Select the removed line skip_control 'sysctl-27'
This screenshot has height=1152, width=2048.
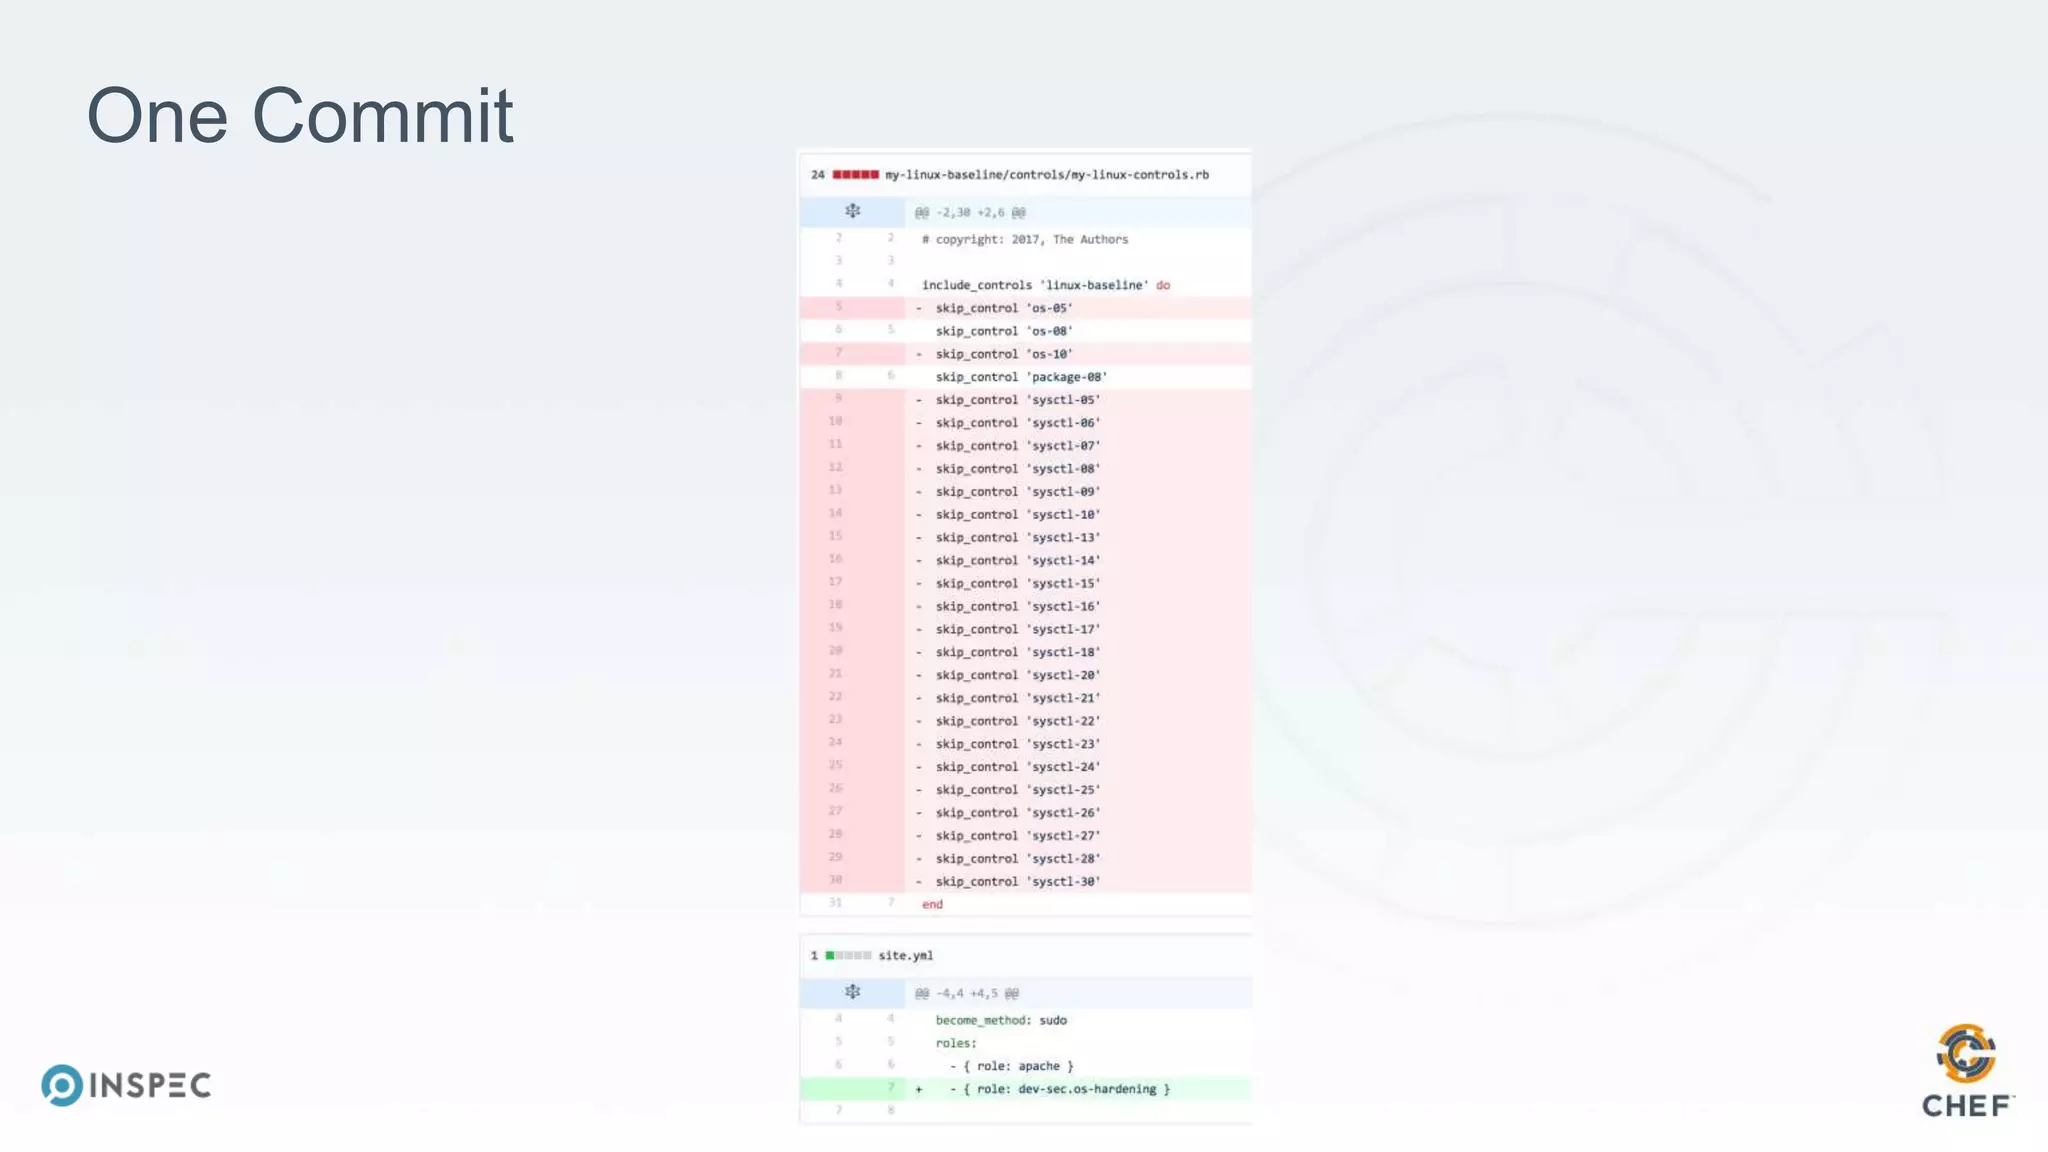(x=1025, y=837)
